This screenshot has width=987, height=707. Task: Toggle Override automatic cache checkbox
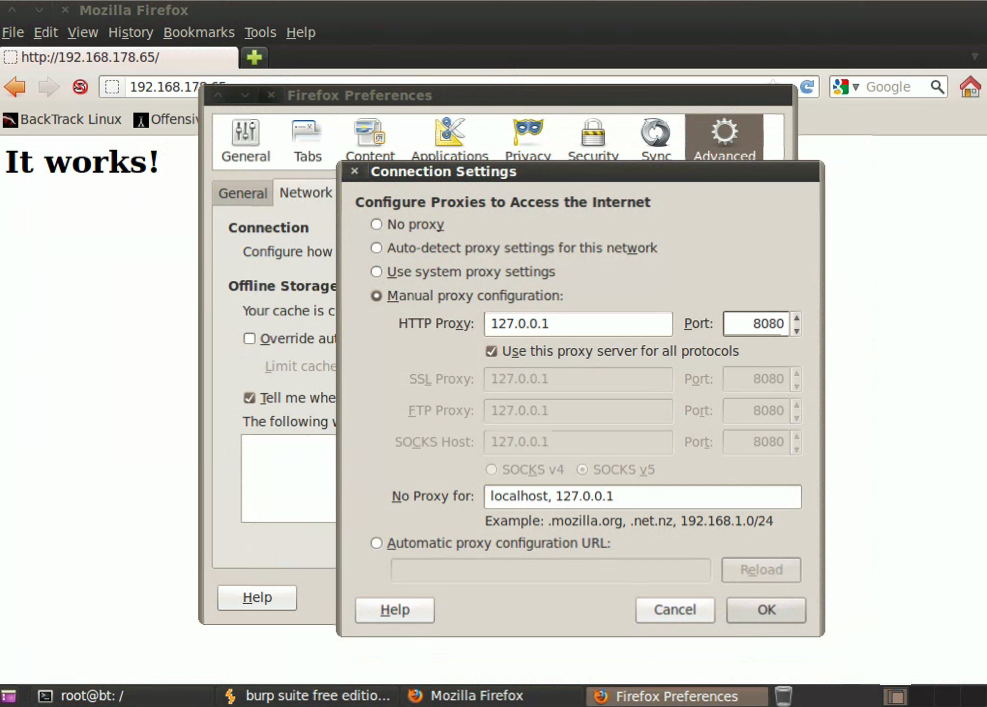[x=249, y=339]
